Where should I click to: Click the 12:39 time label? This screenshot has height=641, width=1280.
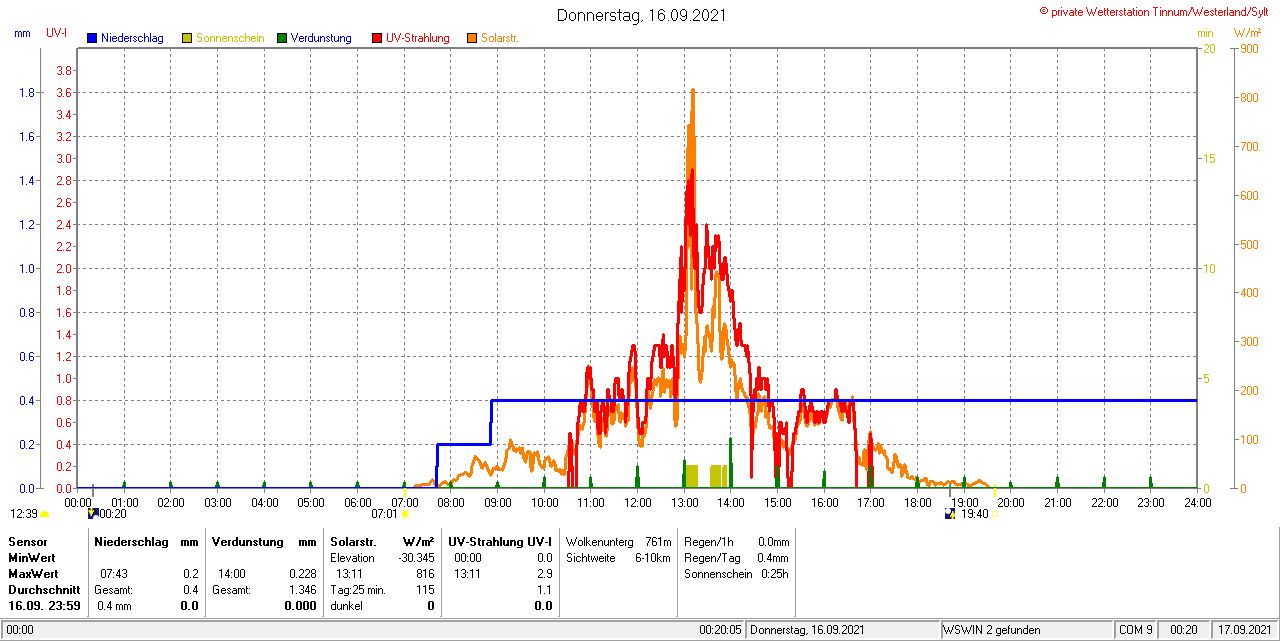coord(24,514)
